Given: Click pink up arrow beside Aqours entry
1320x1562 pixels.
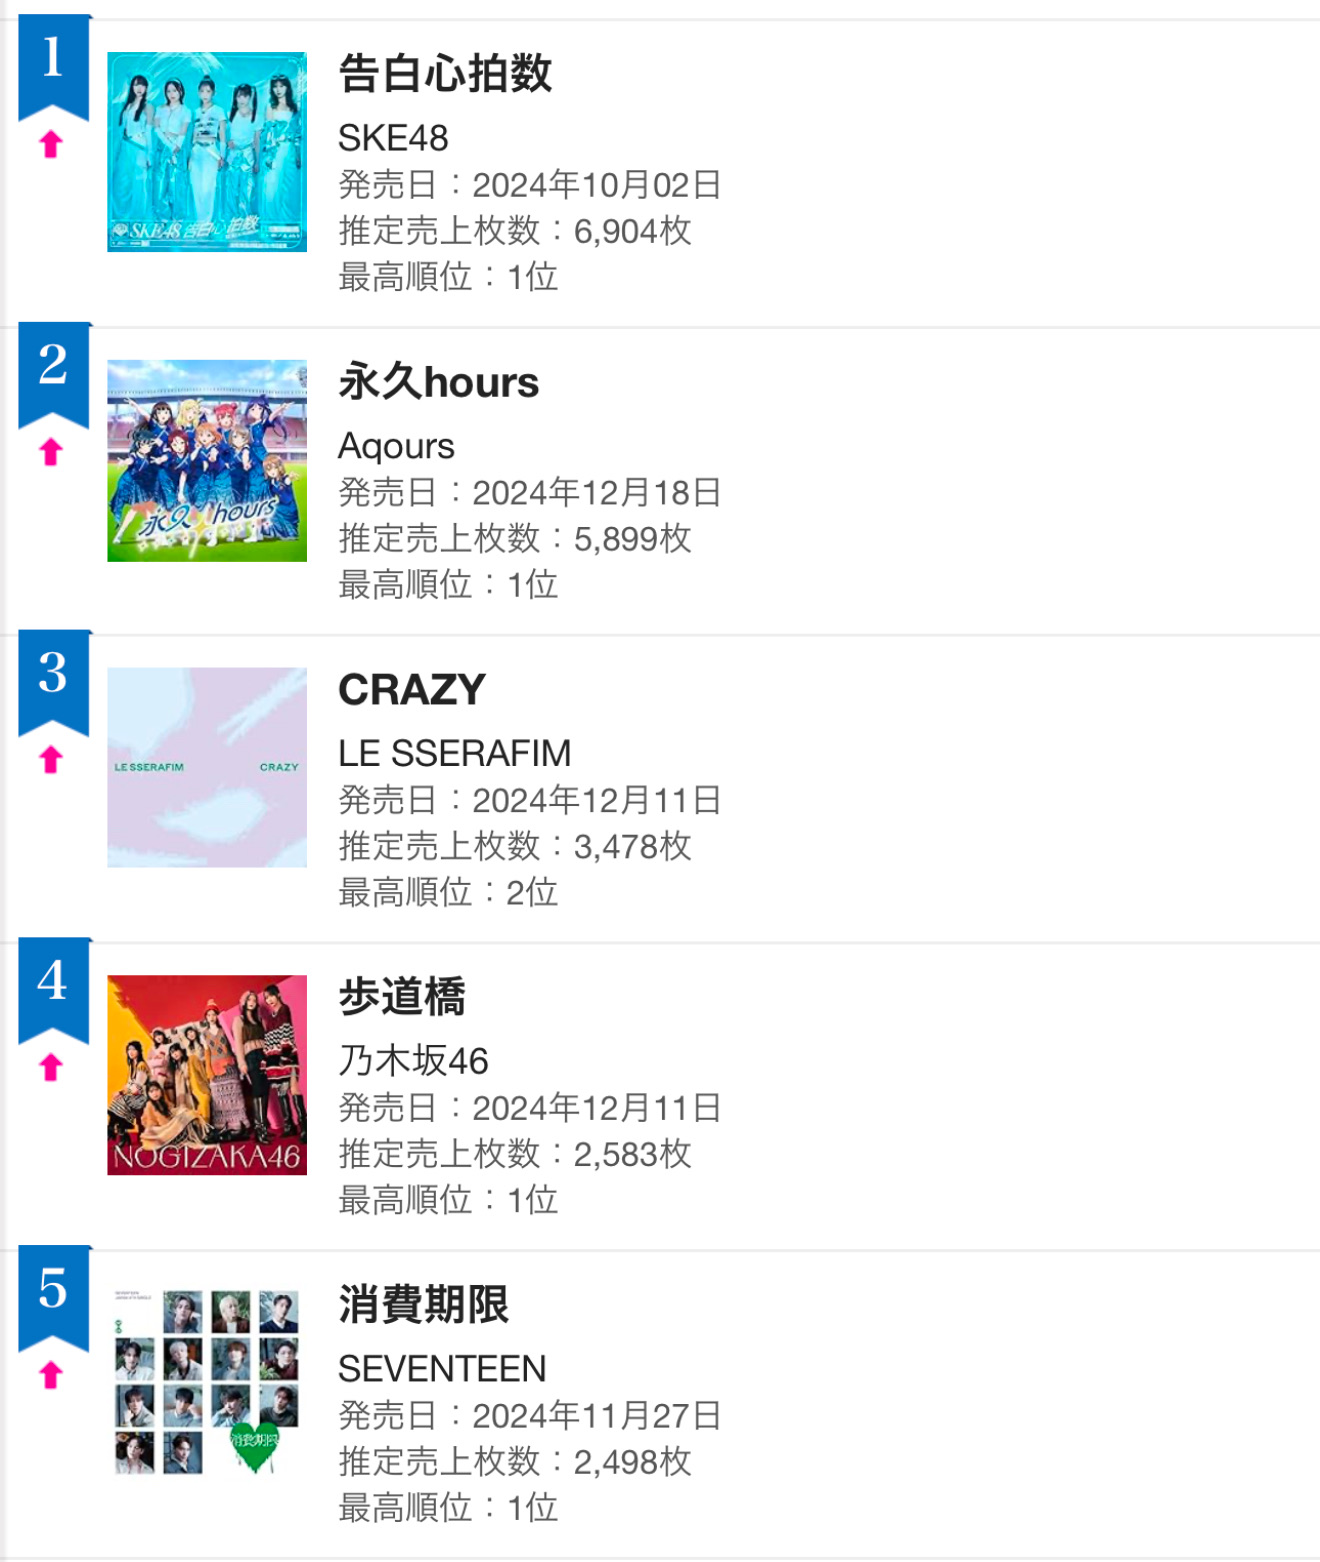Looking at the screenshot, I should [51, 453].
